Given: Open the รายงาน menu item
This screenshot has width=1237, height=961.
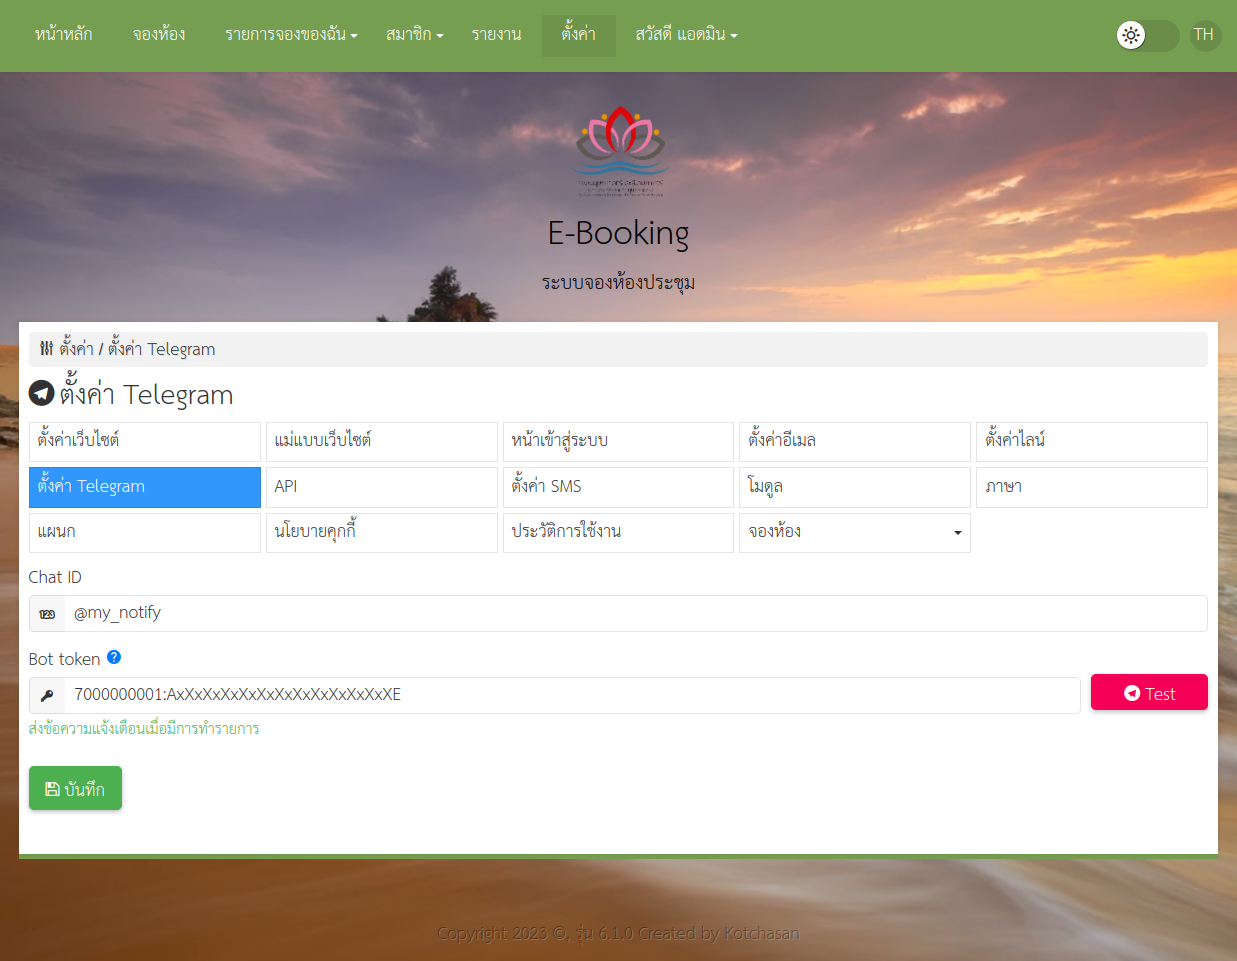Looking at the screenshot, I should pyautogui.click(x=497, y=35).
